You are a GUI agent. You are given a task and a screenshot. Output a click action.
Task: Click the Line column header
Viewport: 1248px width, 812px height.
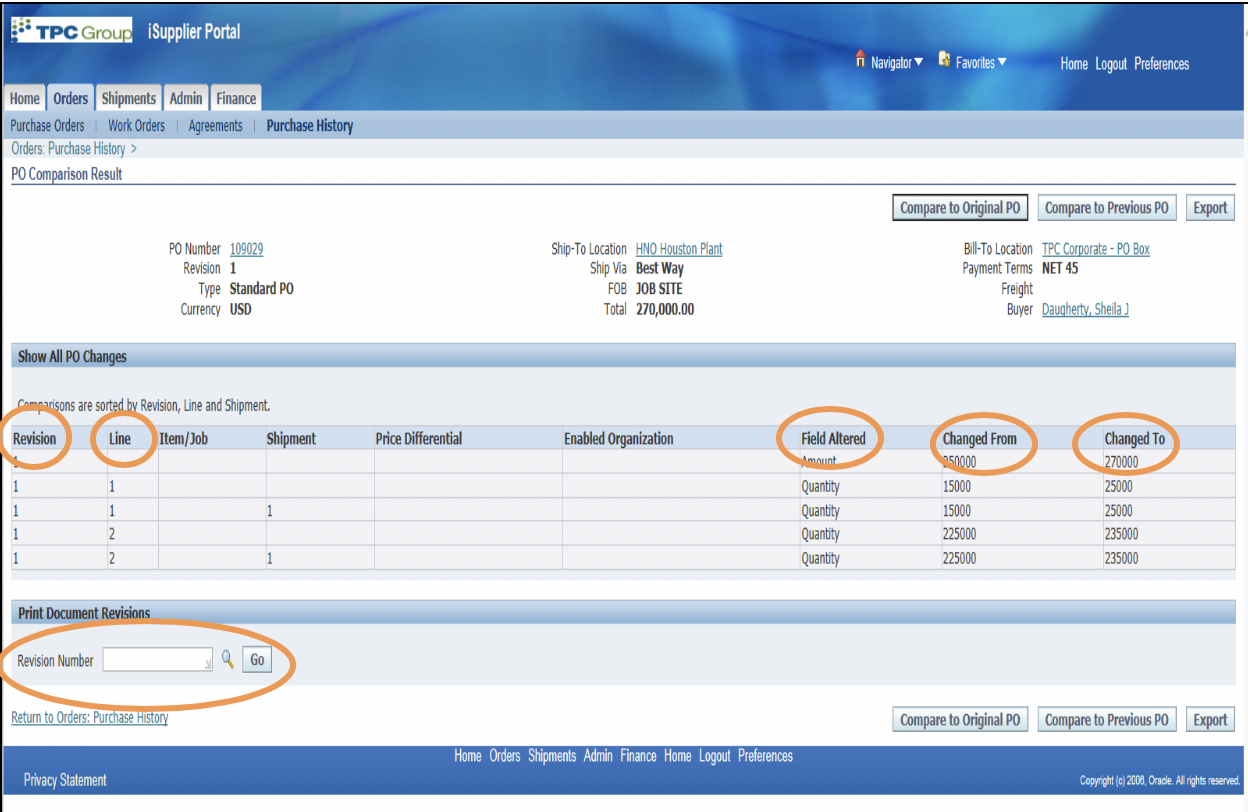[x=120, y=438]
